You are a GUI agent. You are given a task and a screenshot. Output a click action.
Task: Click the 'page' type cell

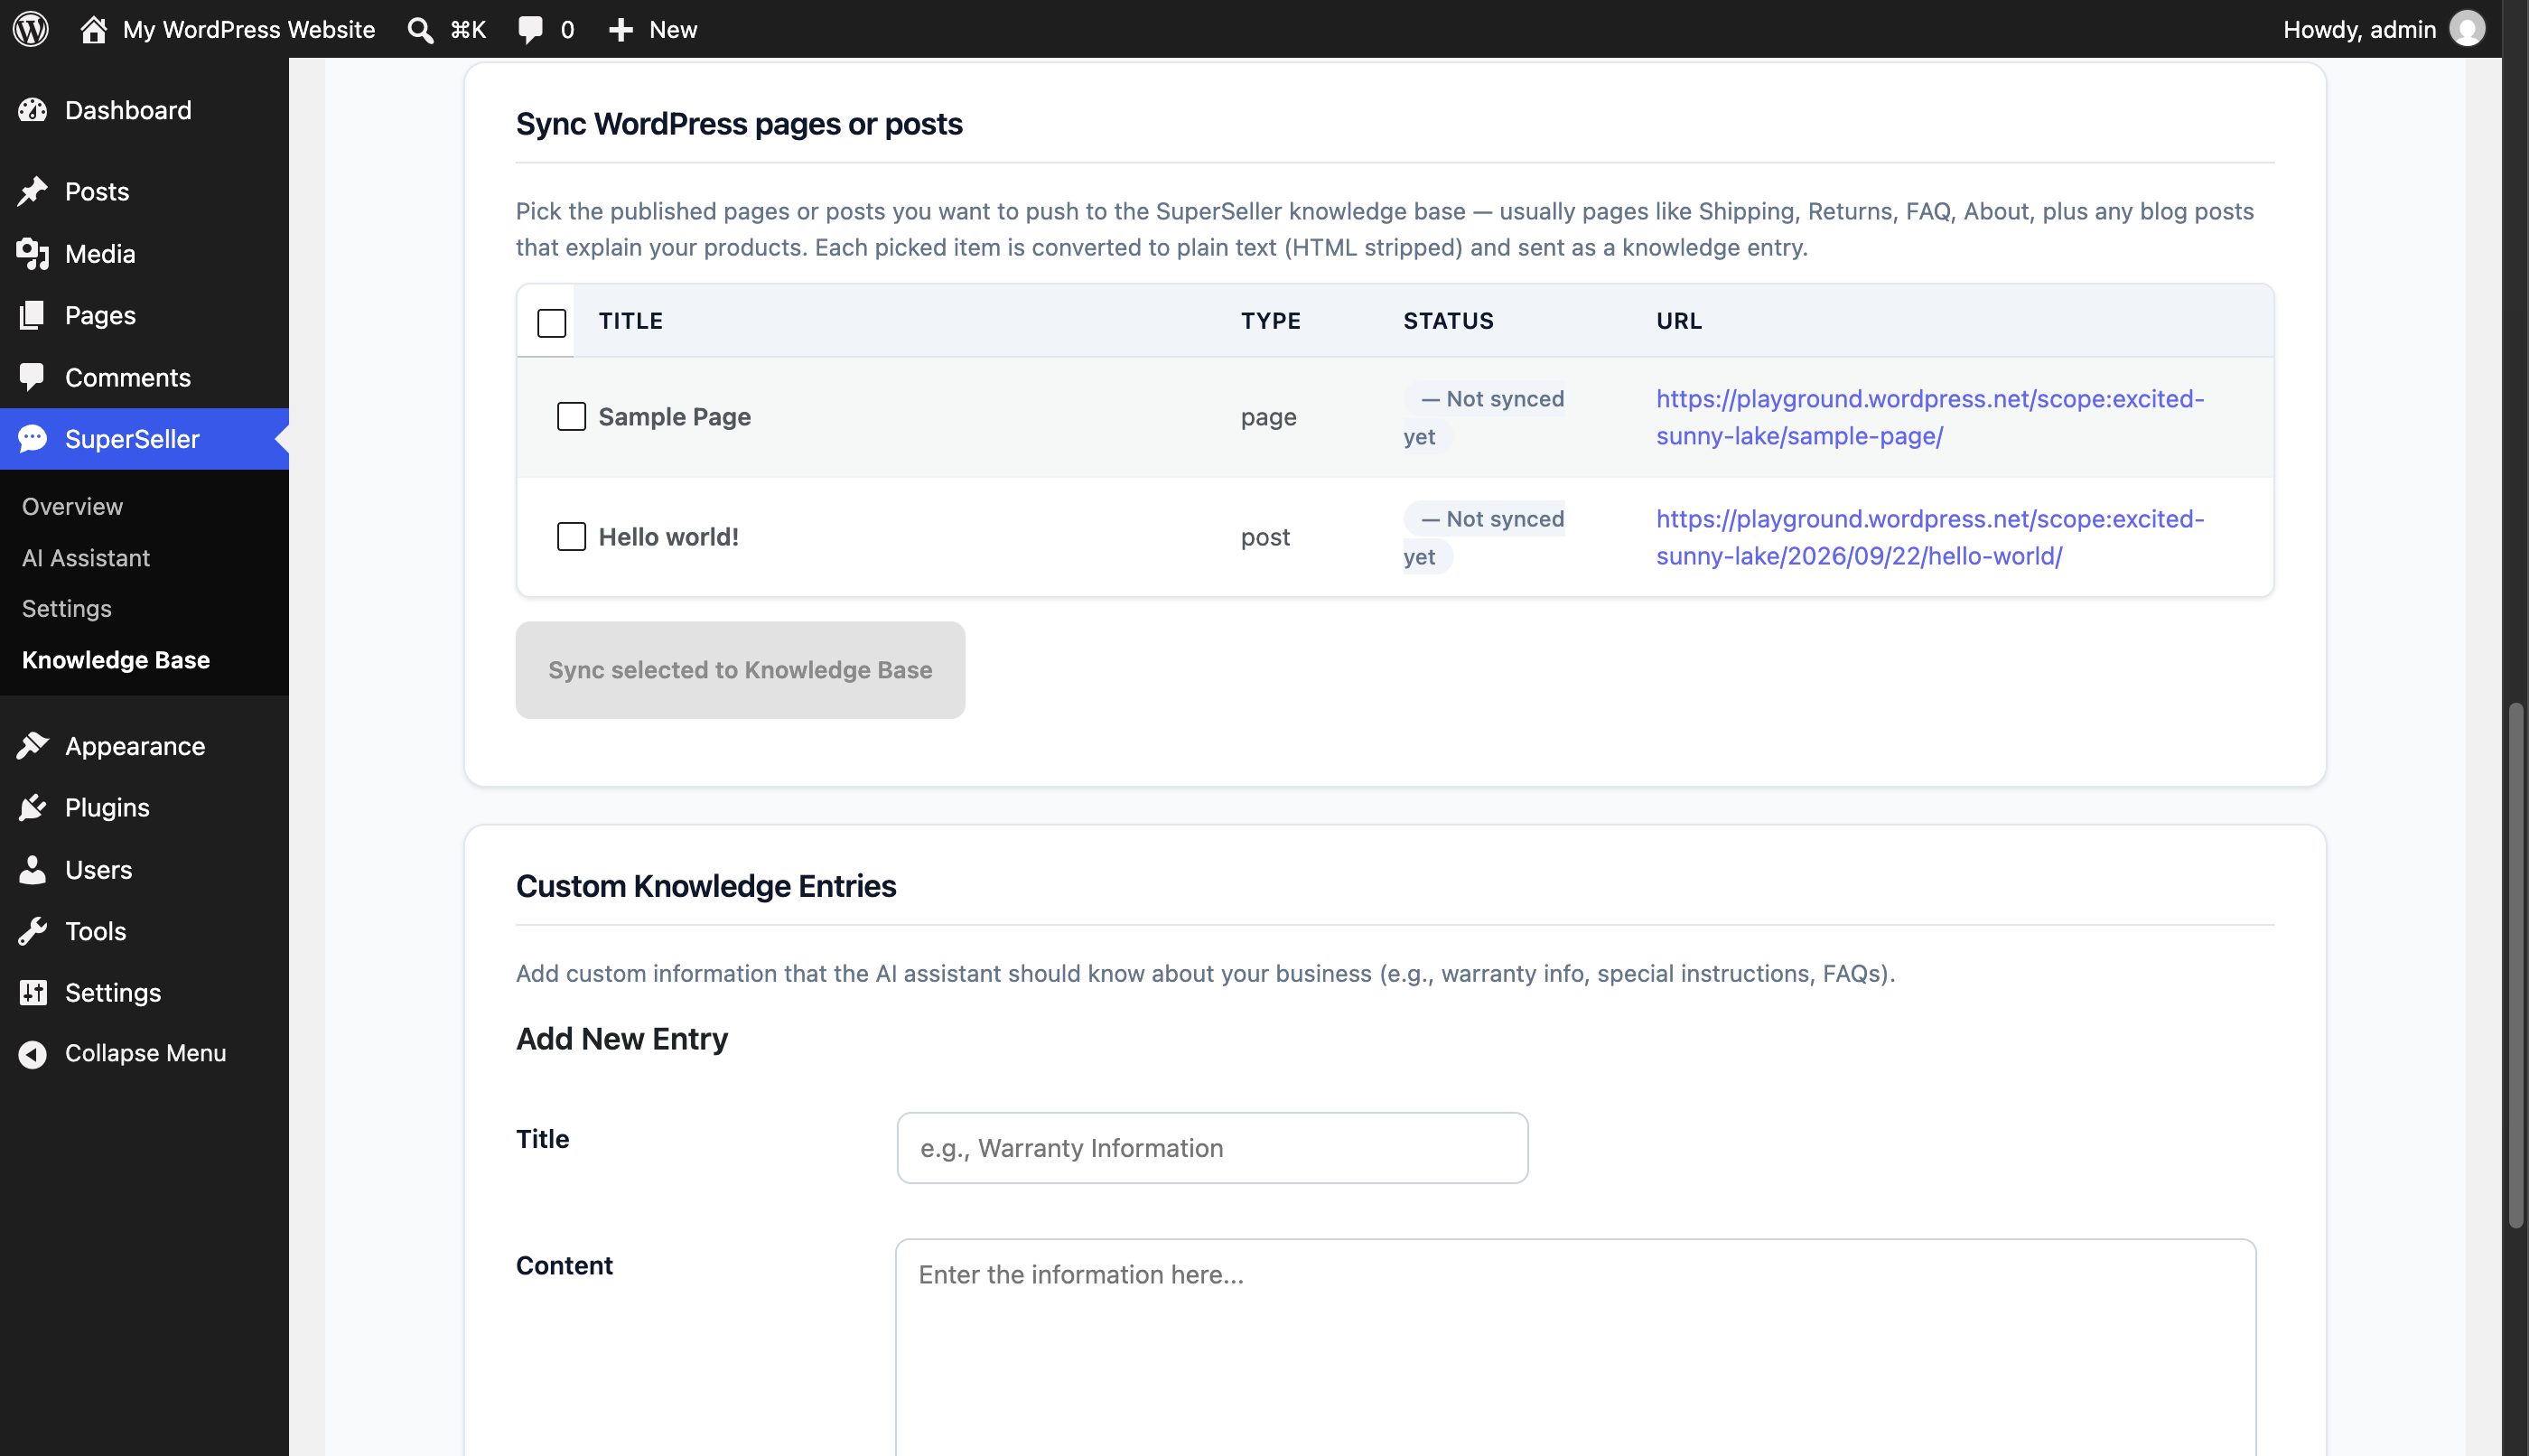pos(1269,417)
